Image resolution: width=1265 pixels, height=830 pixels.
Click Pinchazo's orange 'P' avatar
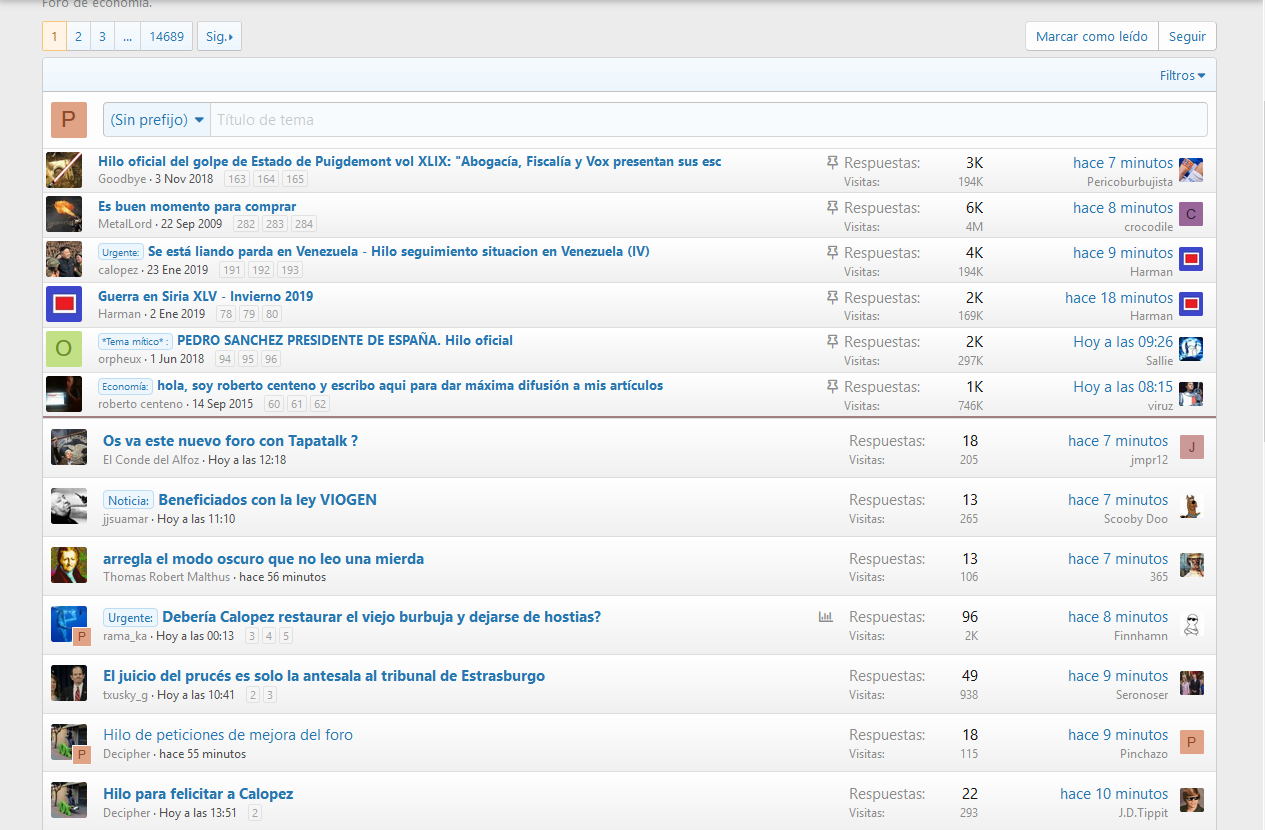pyautogui.click(x=1191, y=742)
